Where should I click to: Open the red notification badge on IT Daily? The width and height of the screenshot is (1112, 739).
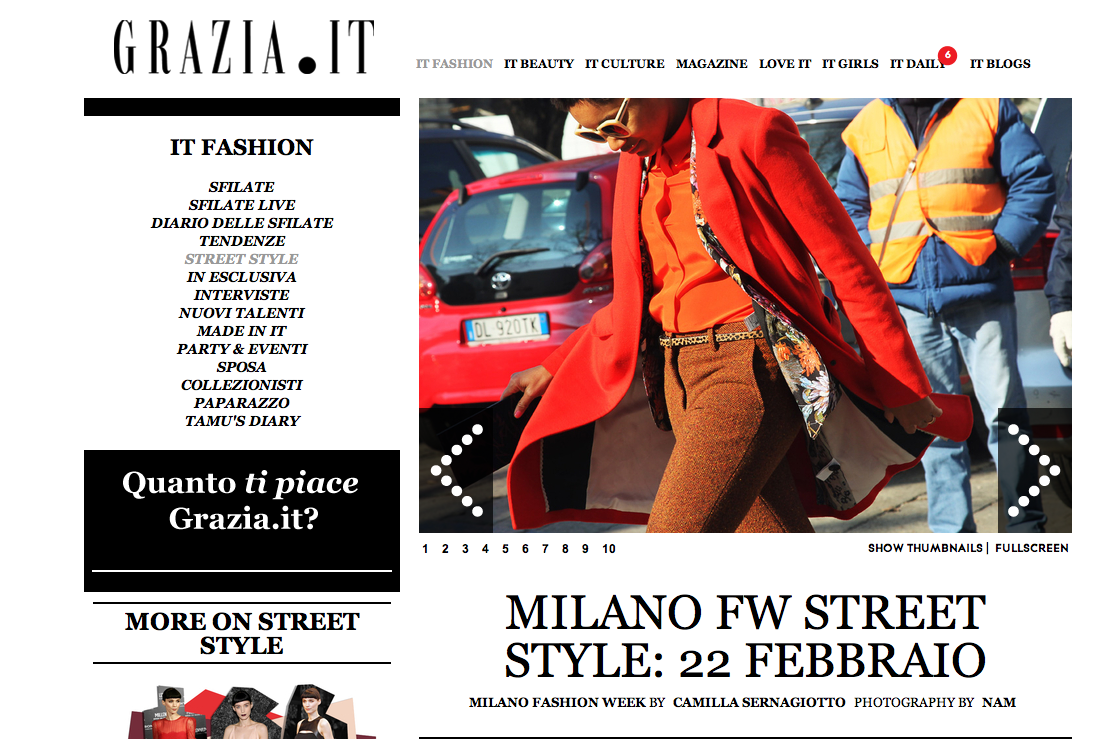pos(947,55)
